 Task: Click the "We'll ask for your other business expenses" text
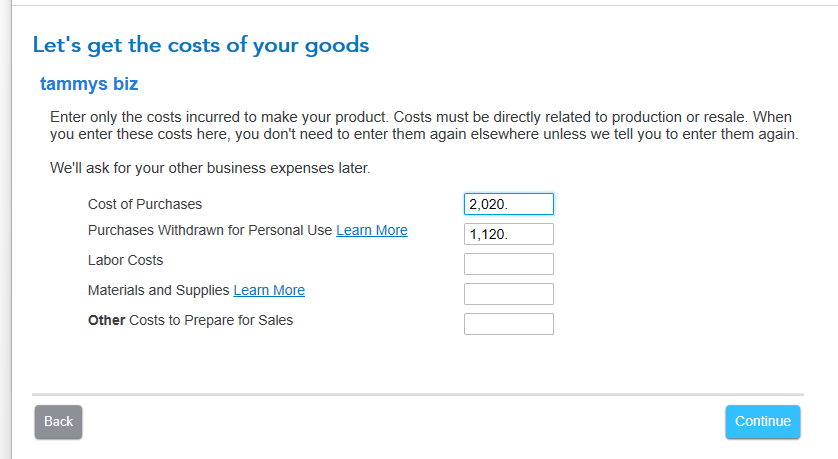point(210,168)
